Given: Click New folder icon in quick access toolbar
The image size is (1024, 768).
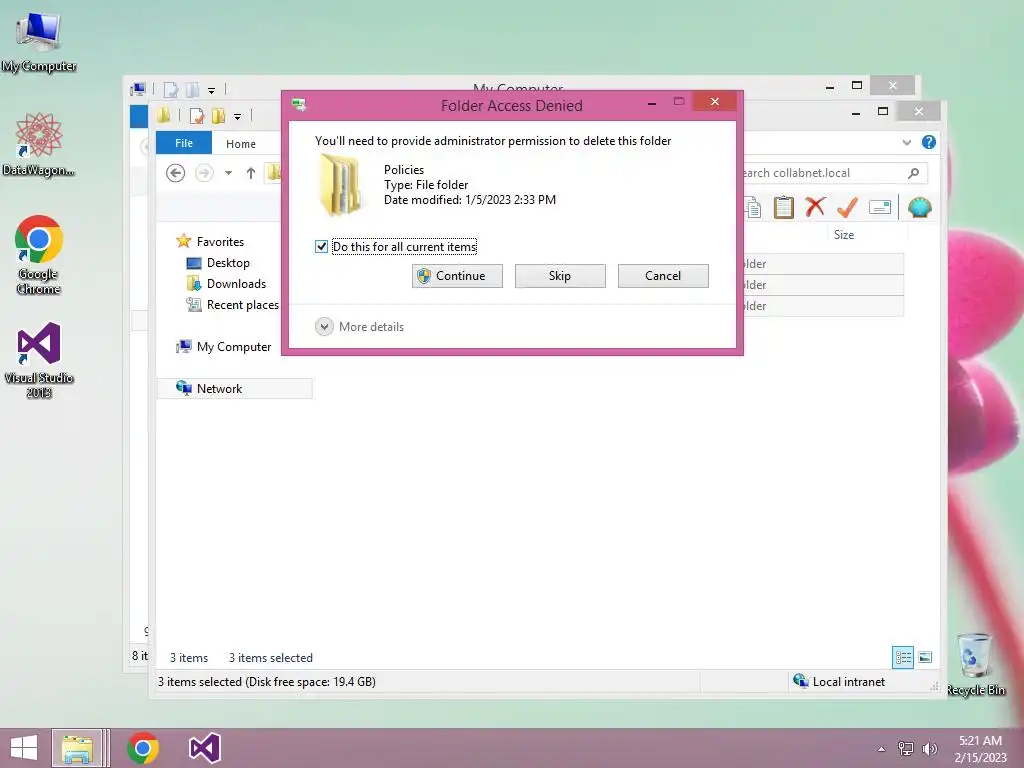Looking at the screenshot, I should [218, 116].
